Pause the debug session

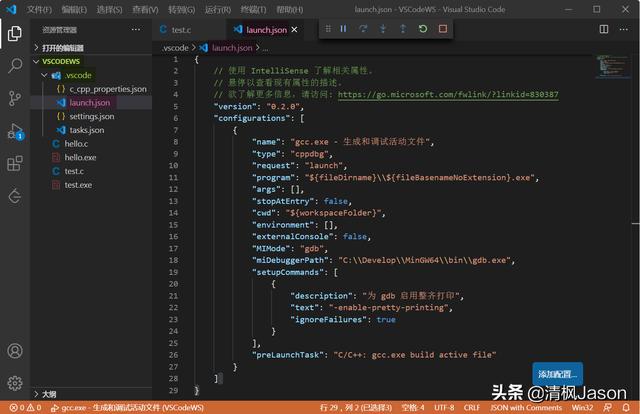(343, 29)
